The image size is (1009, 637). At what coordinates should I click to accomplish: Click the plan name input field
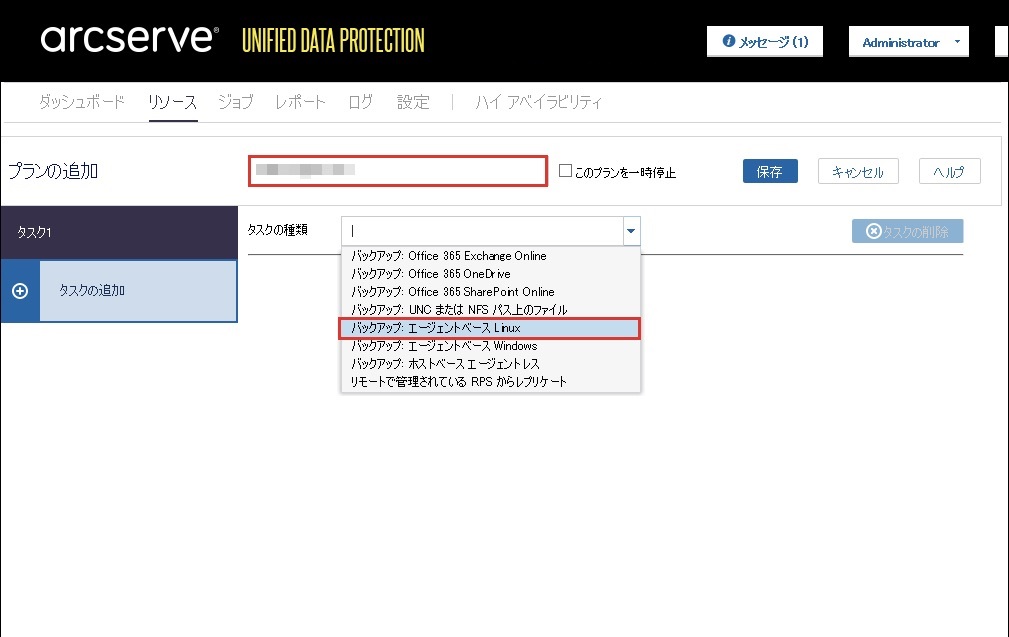(398, 171)
